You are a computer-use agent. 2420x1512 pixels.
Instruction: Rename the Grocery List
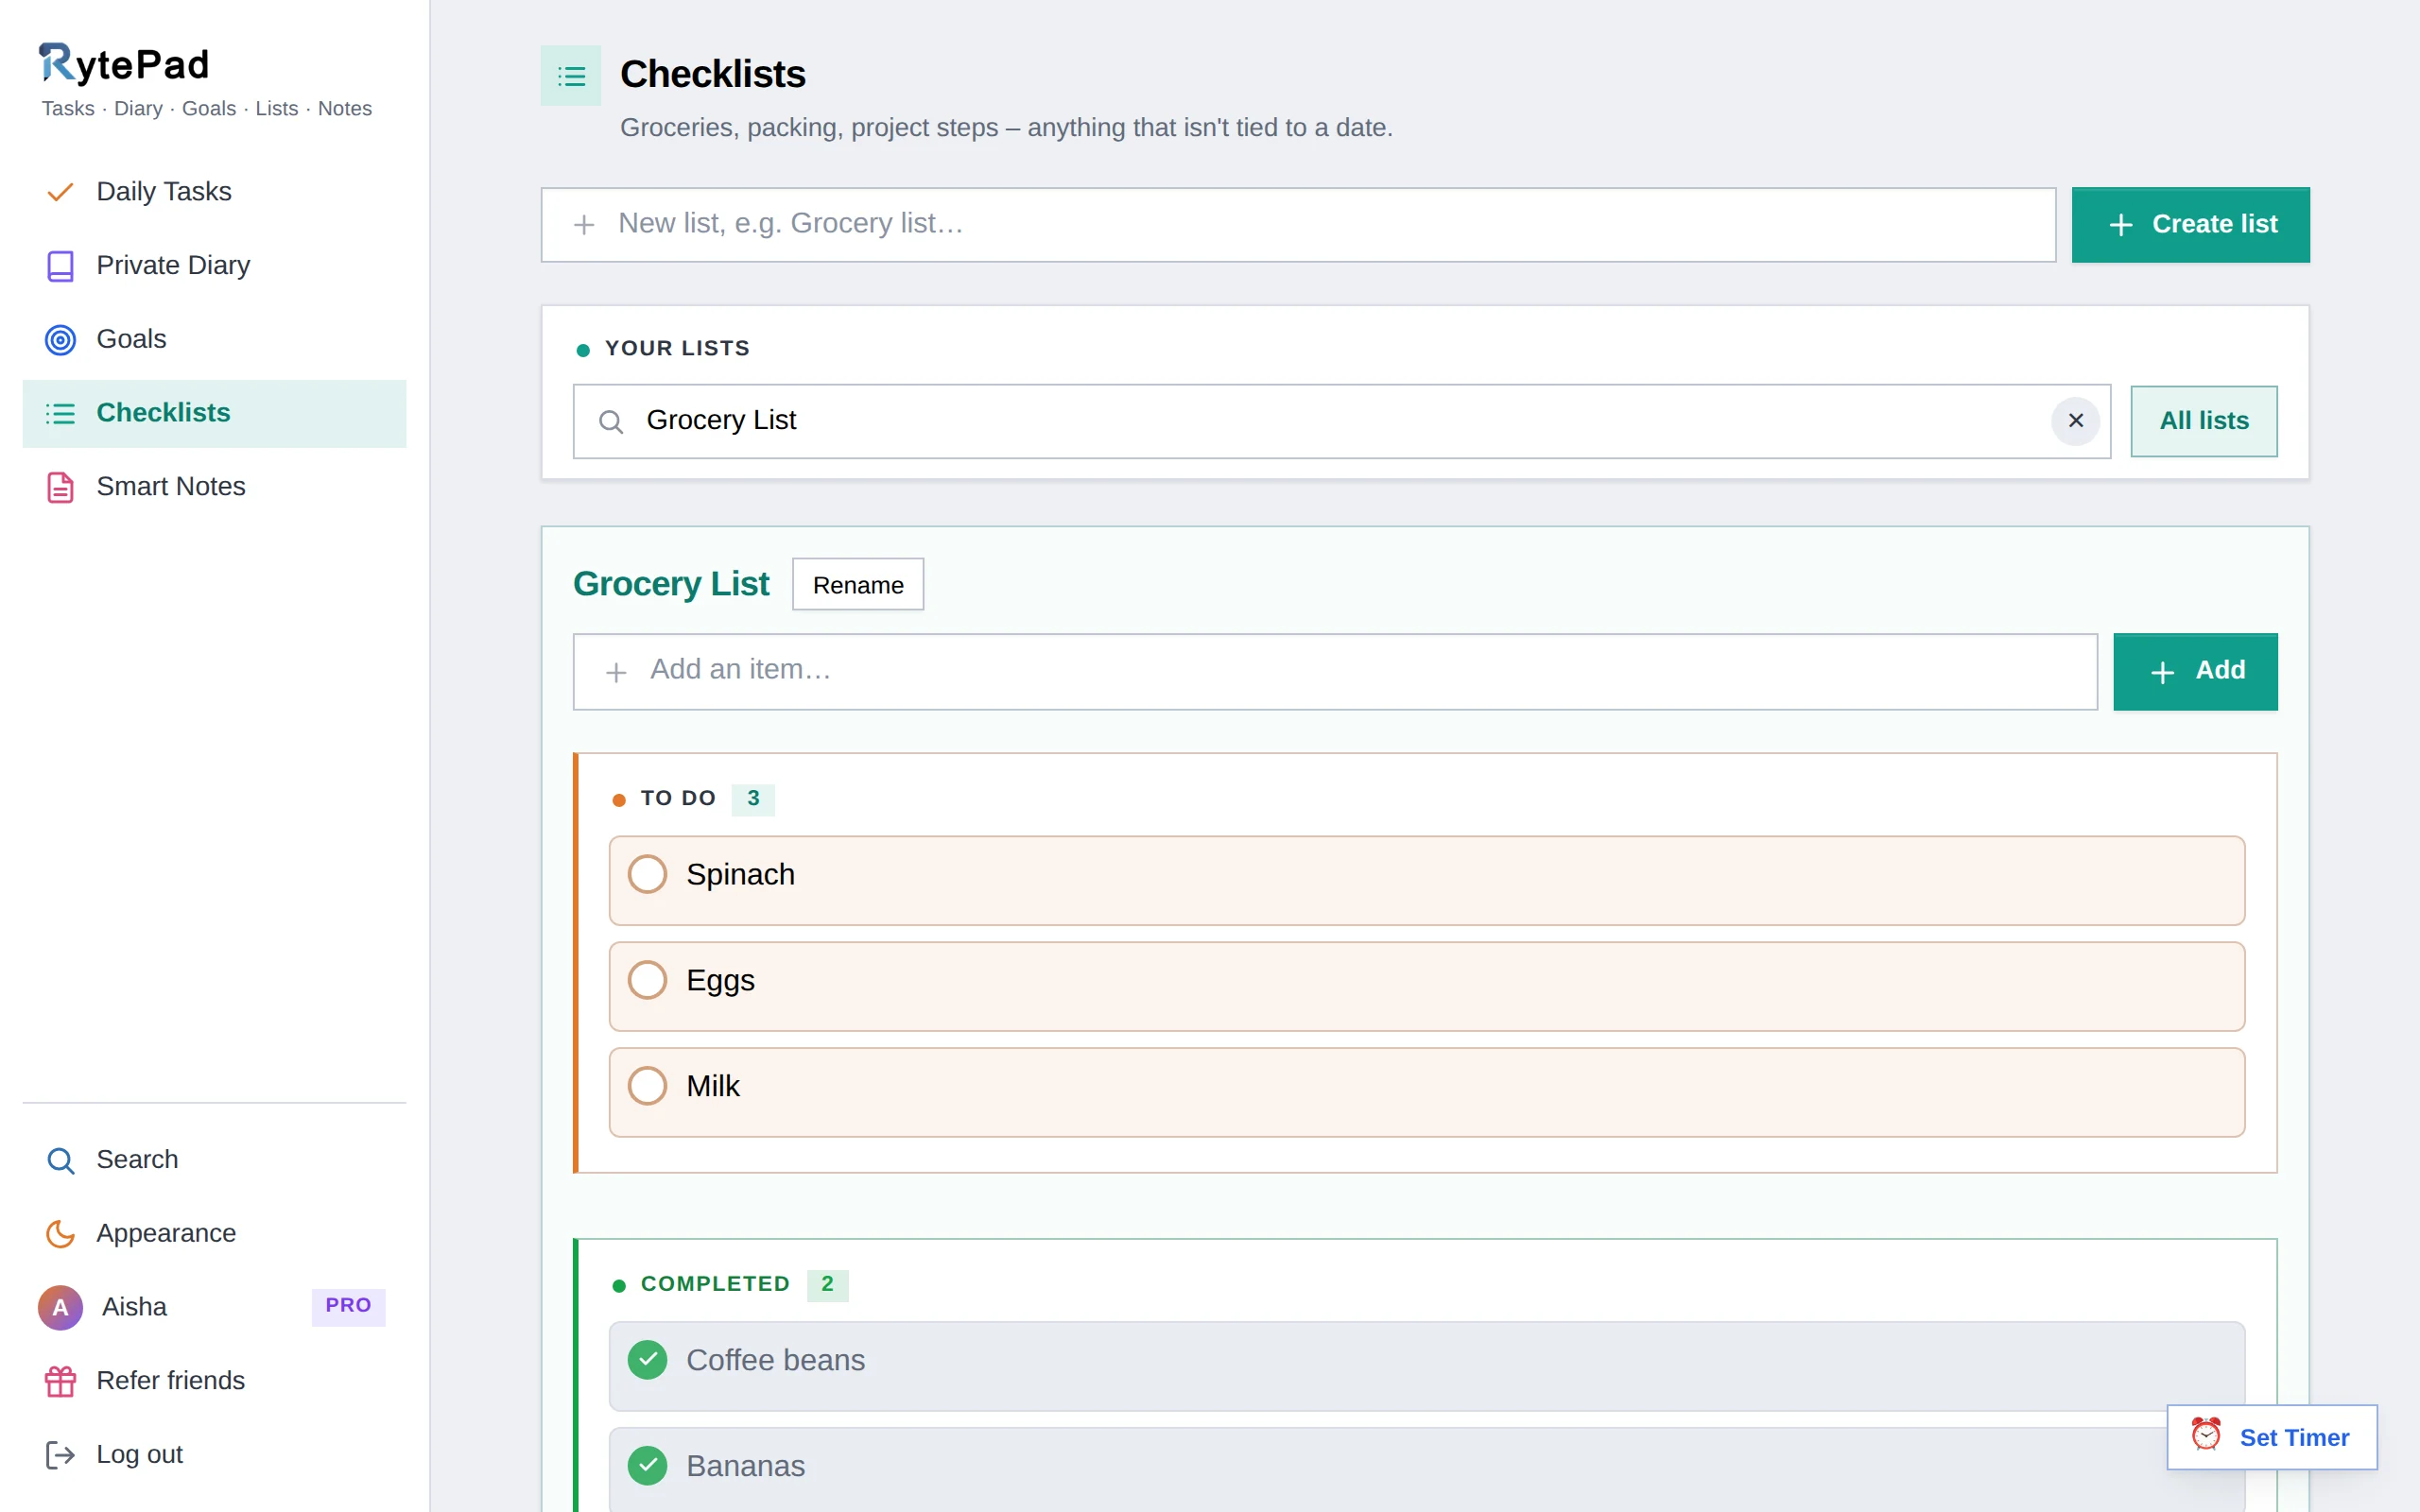click(858, 585)
